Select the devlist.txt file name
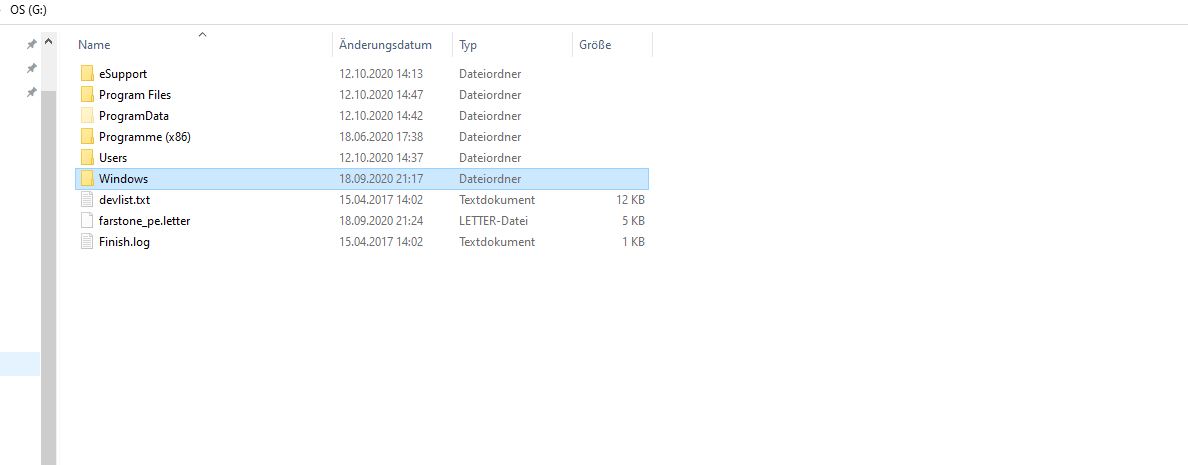 125,200
